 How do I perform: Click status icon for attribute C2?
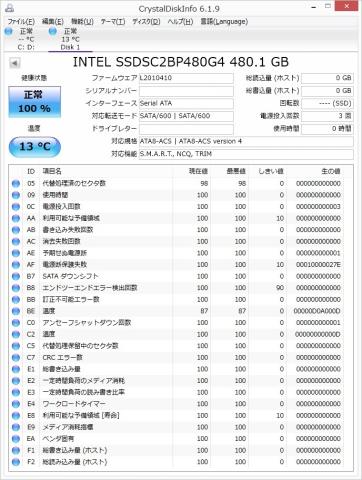[16, 334]
